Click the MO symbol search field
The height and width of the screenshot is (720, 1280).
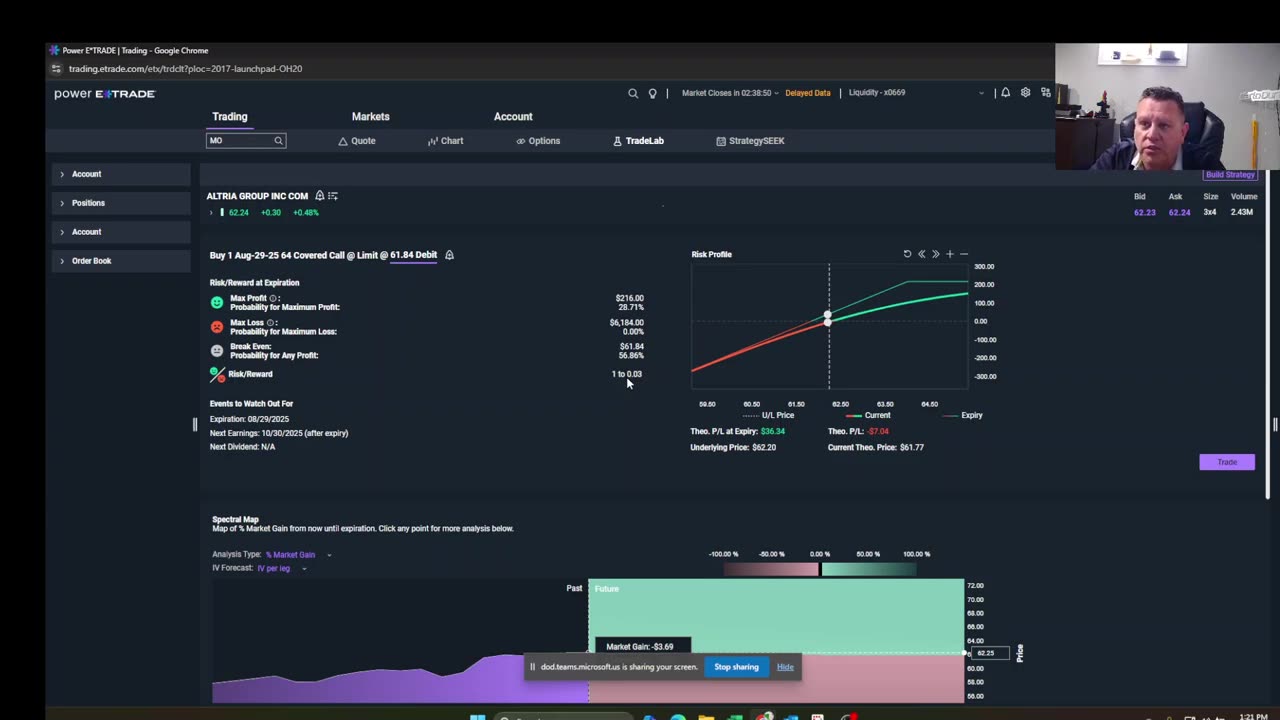tap(246, 141)
